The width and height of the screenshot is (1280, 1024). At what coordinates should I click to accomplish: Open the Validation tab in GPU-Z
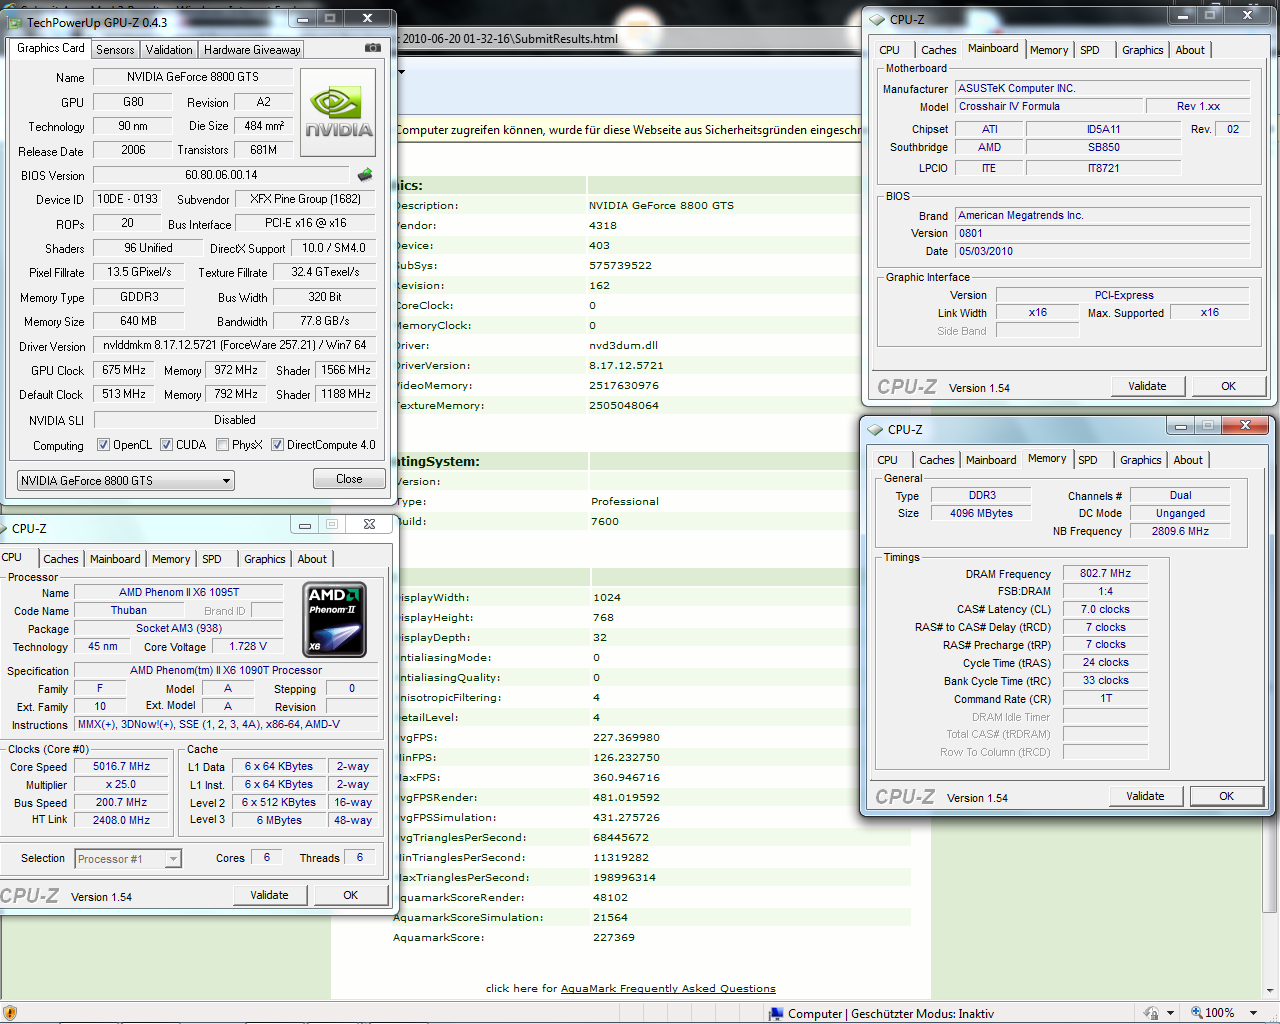(x=169, y=50)
